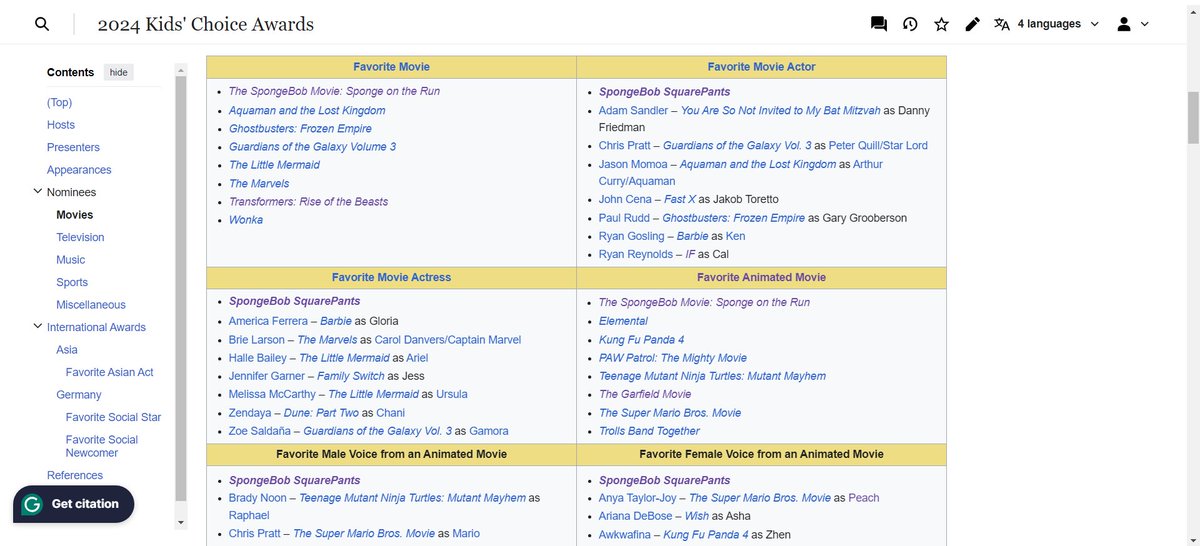View page history clock icon
Viewport: 1200px width, 546px height.
coord(910,24)
